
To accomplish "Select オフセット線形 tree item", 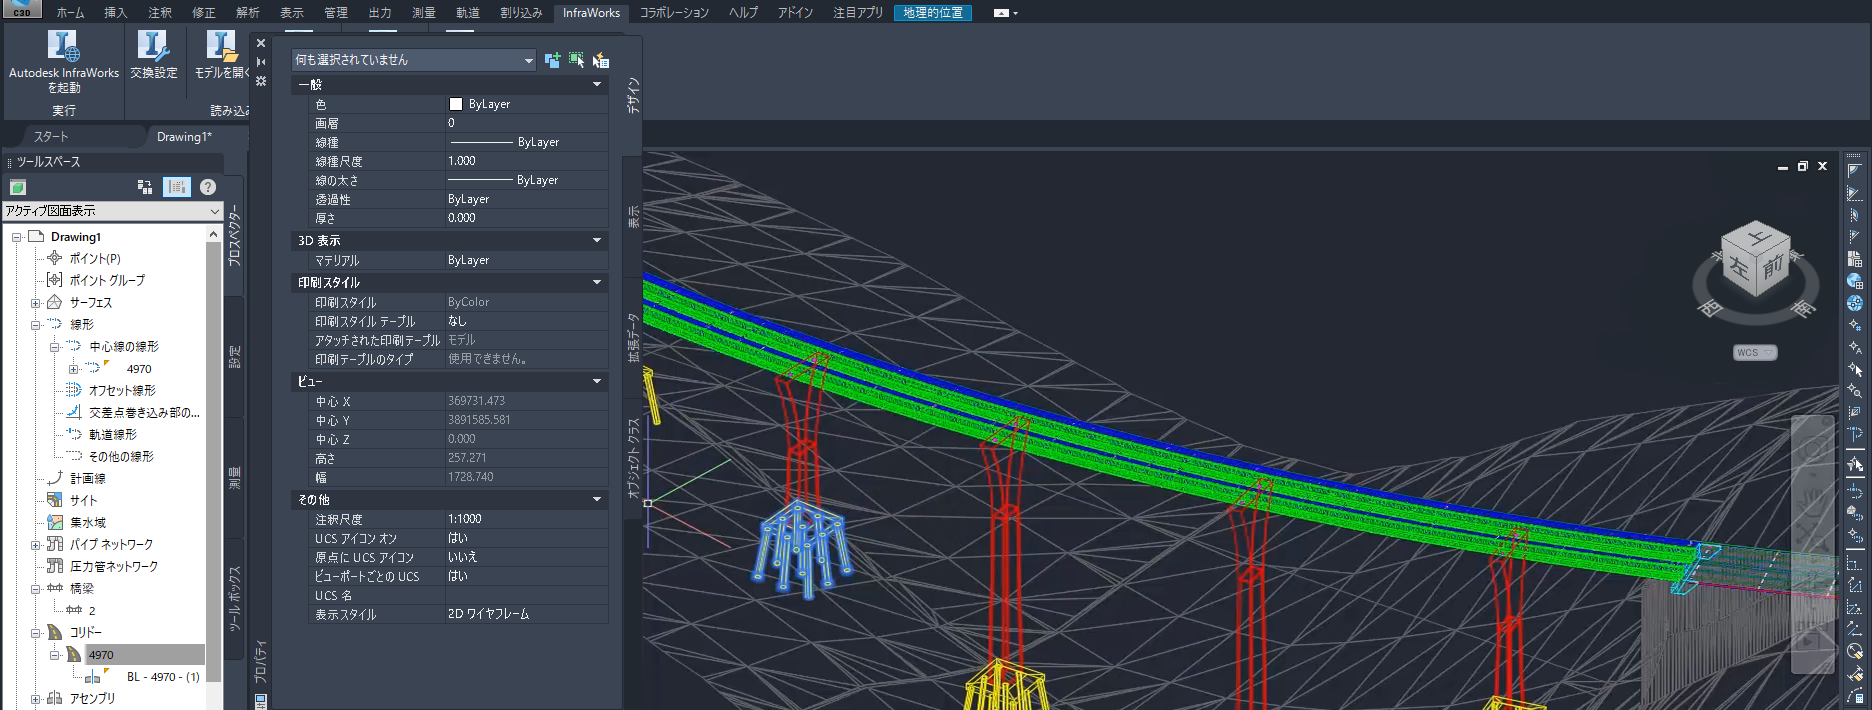I will point(122,390).
